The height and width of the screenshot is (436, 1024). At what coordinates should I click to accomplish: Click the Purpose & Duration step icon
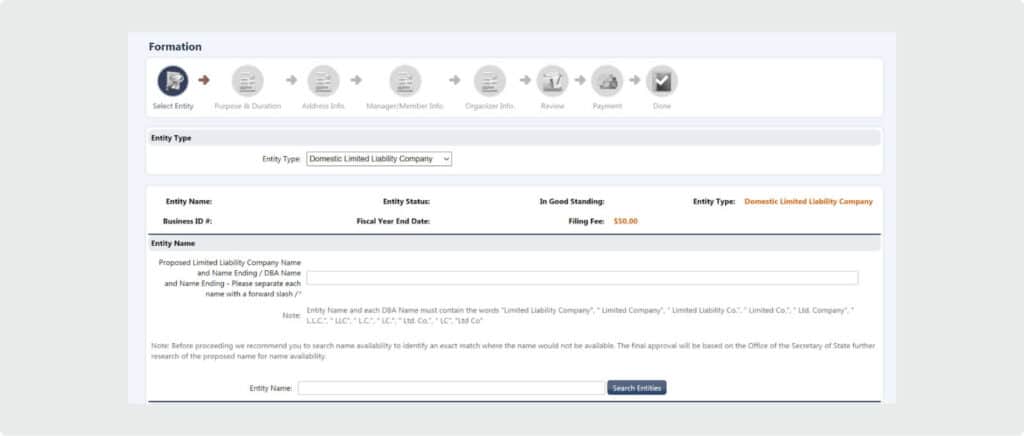[248, 81]
